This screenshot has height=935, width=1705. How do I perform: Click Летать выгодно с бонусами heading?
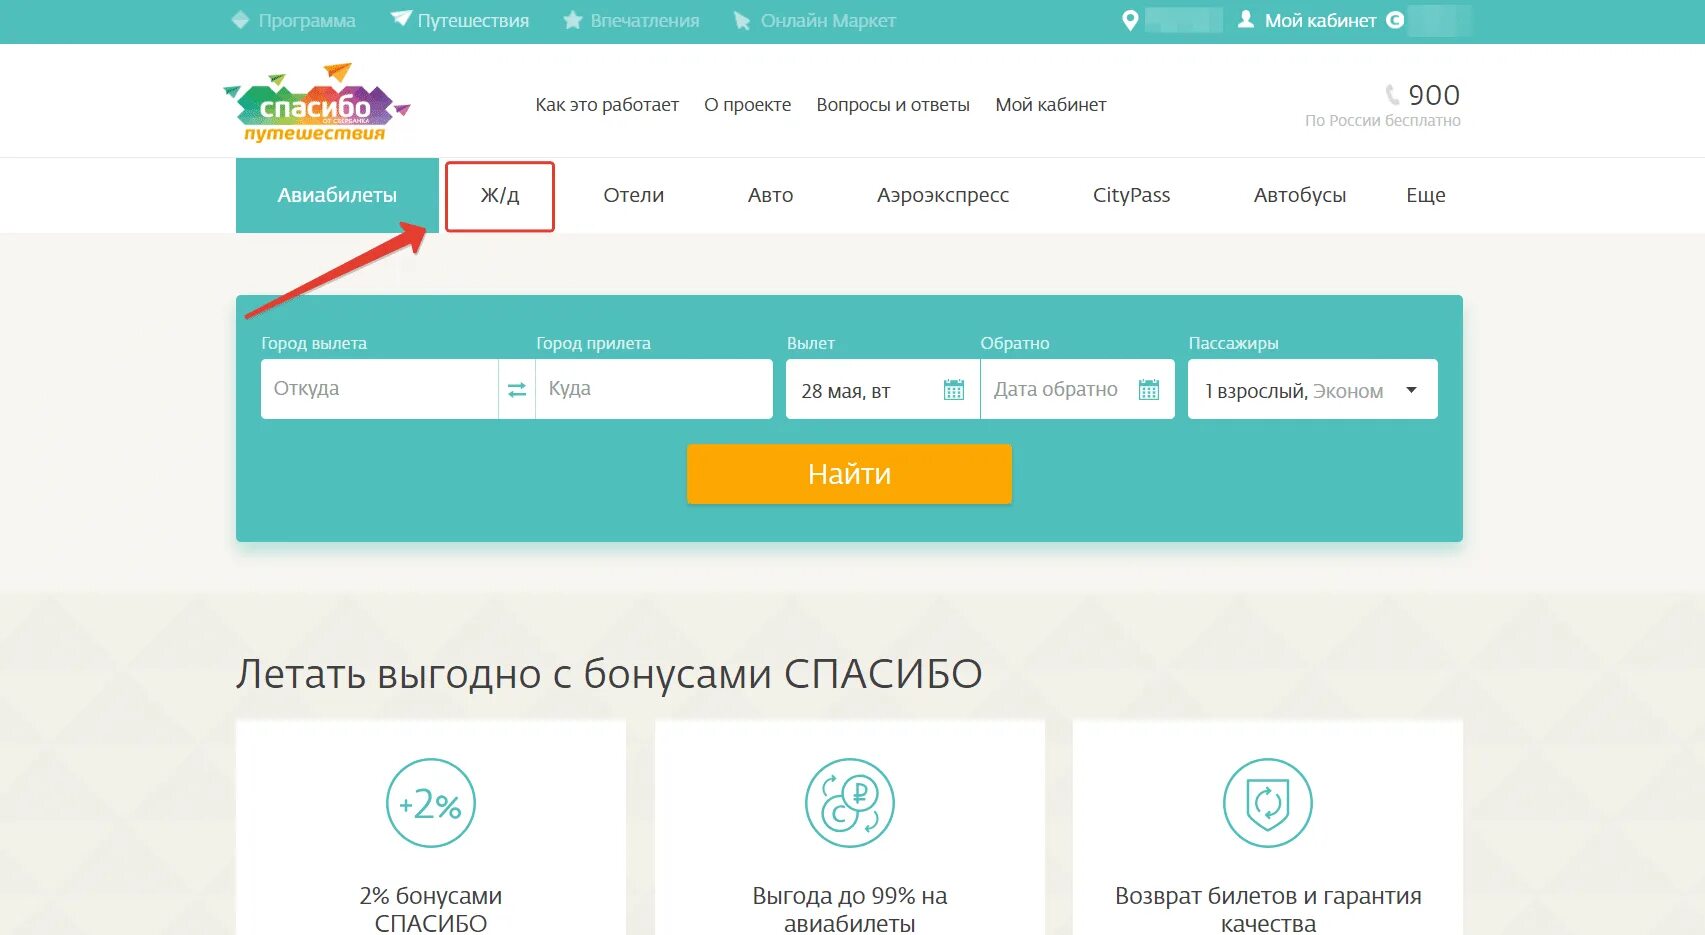[609, 674]
